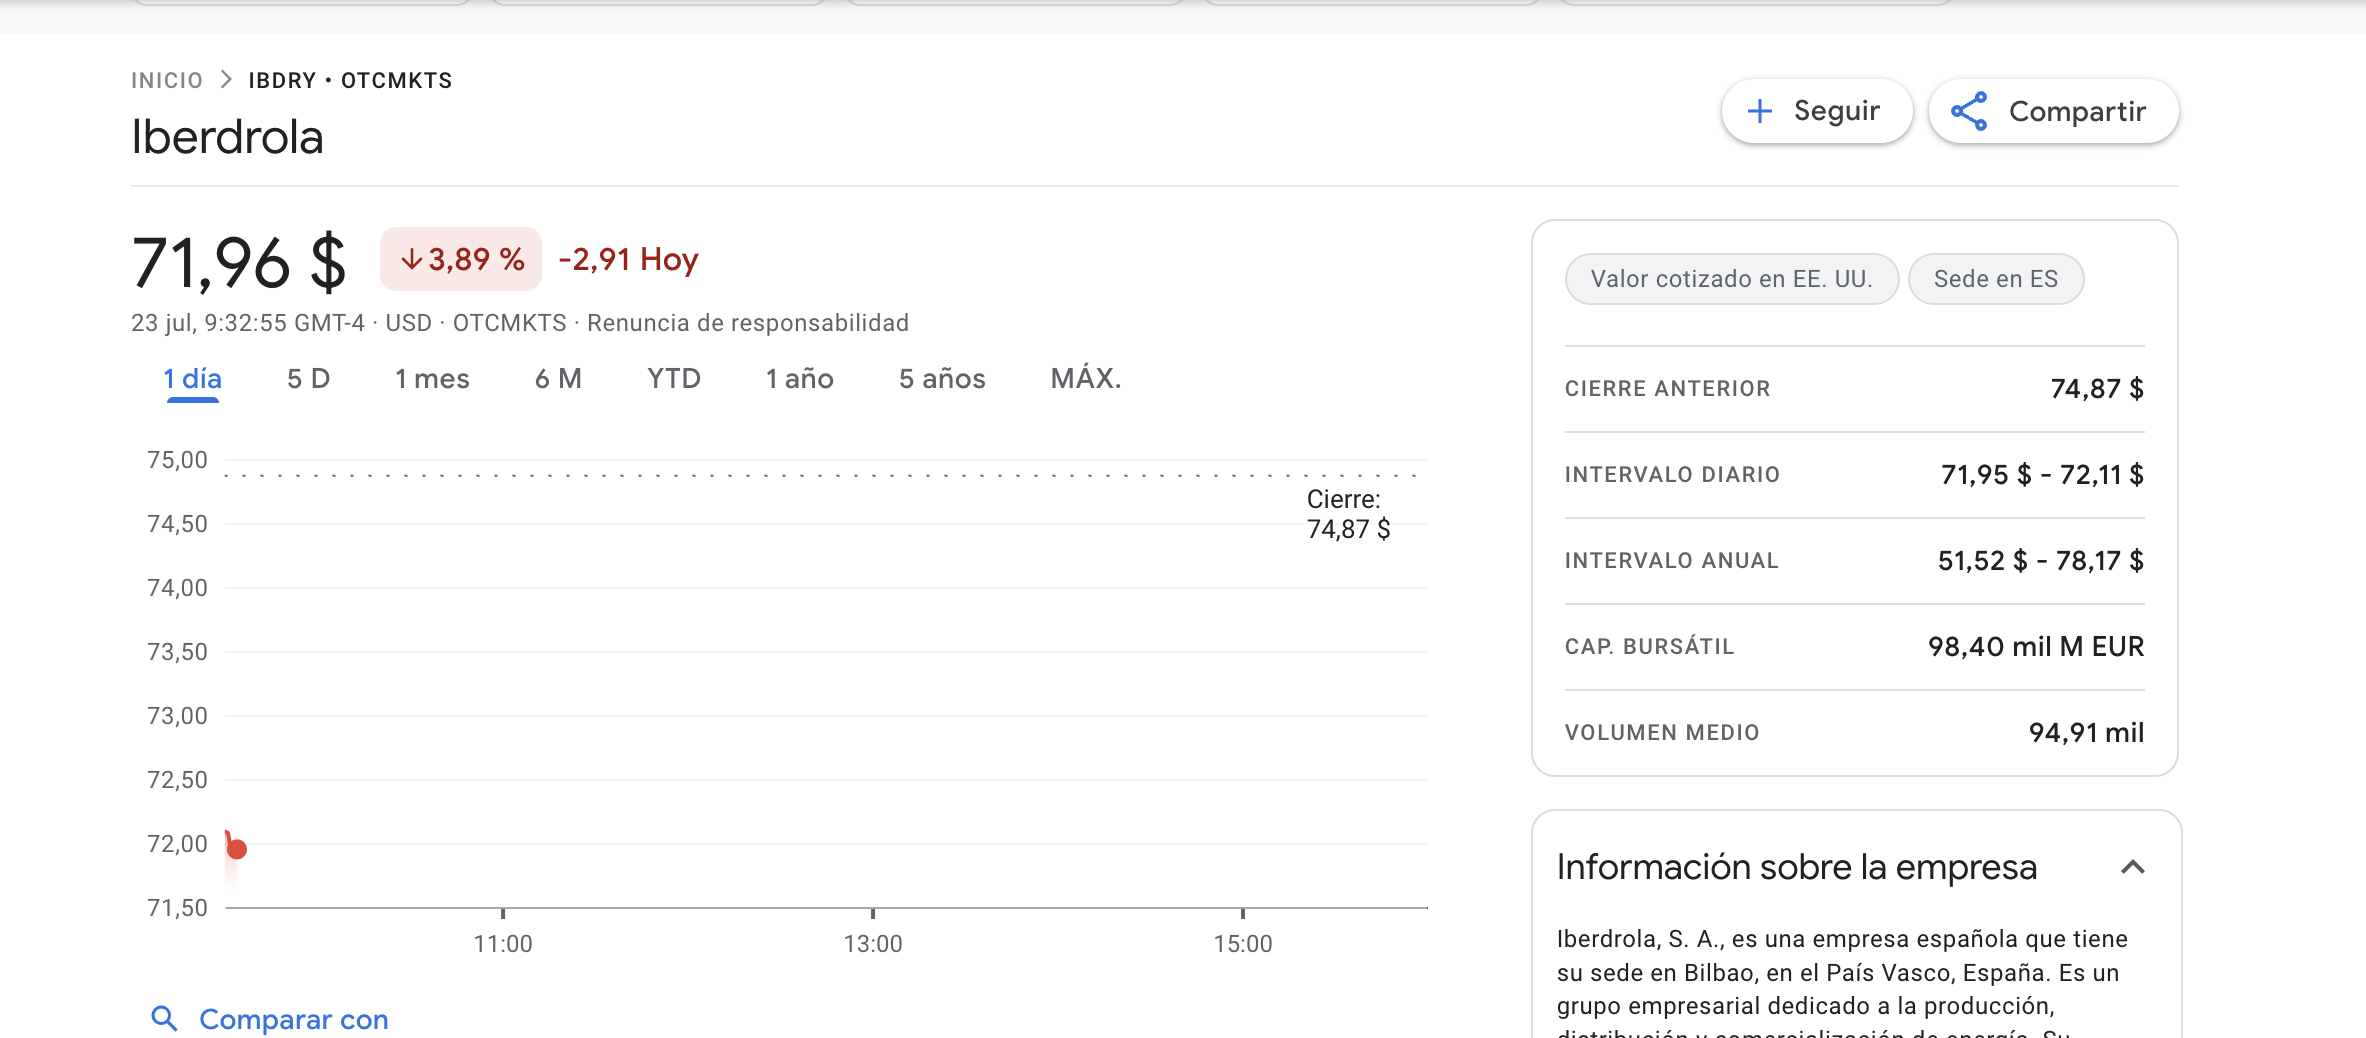Image resolution: width=2366 pixels, height=1038 pixels.
Task: Click the red price point on chart
Action: [x=237, y=849]
